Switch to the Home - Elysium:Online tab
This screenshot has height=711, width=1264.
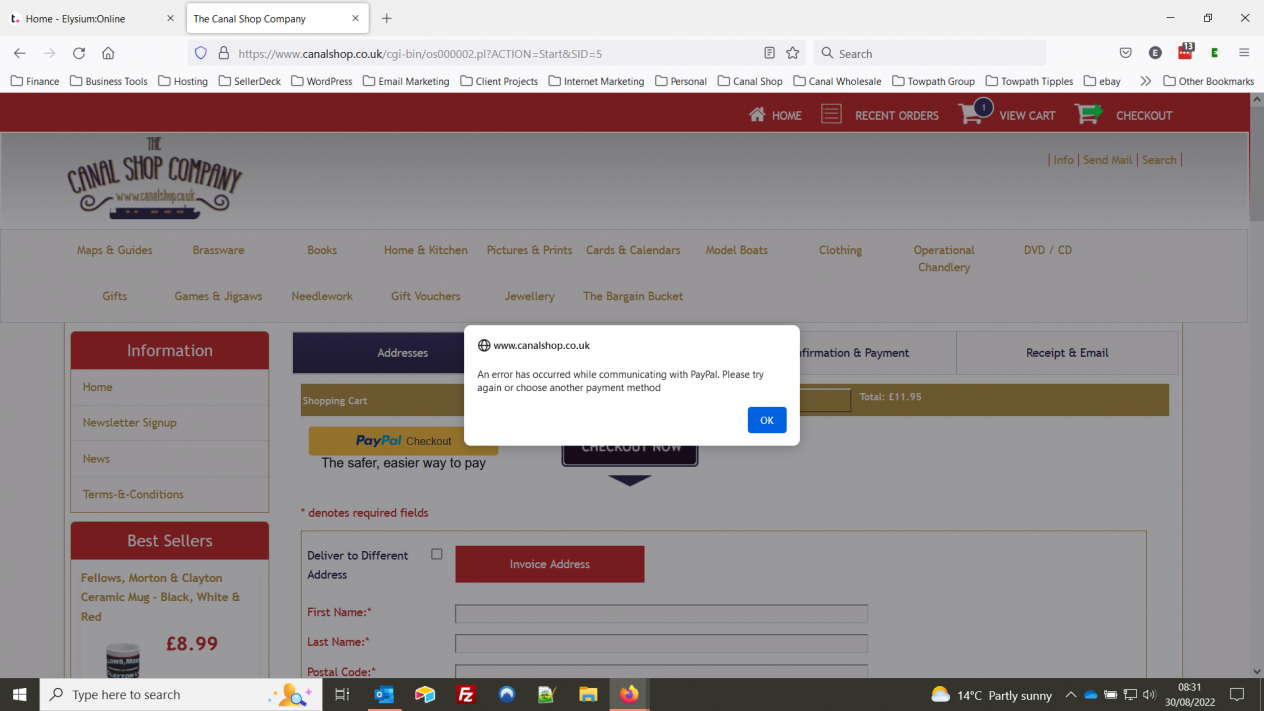pyautogui.click(x=88, y=18)
